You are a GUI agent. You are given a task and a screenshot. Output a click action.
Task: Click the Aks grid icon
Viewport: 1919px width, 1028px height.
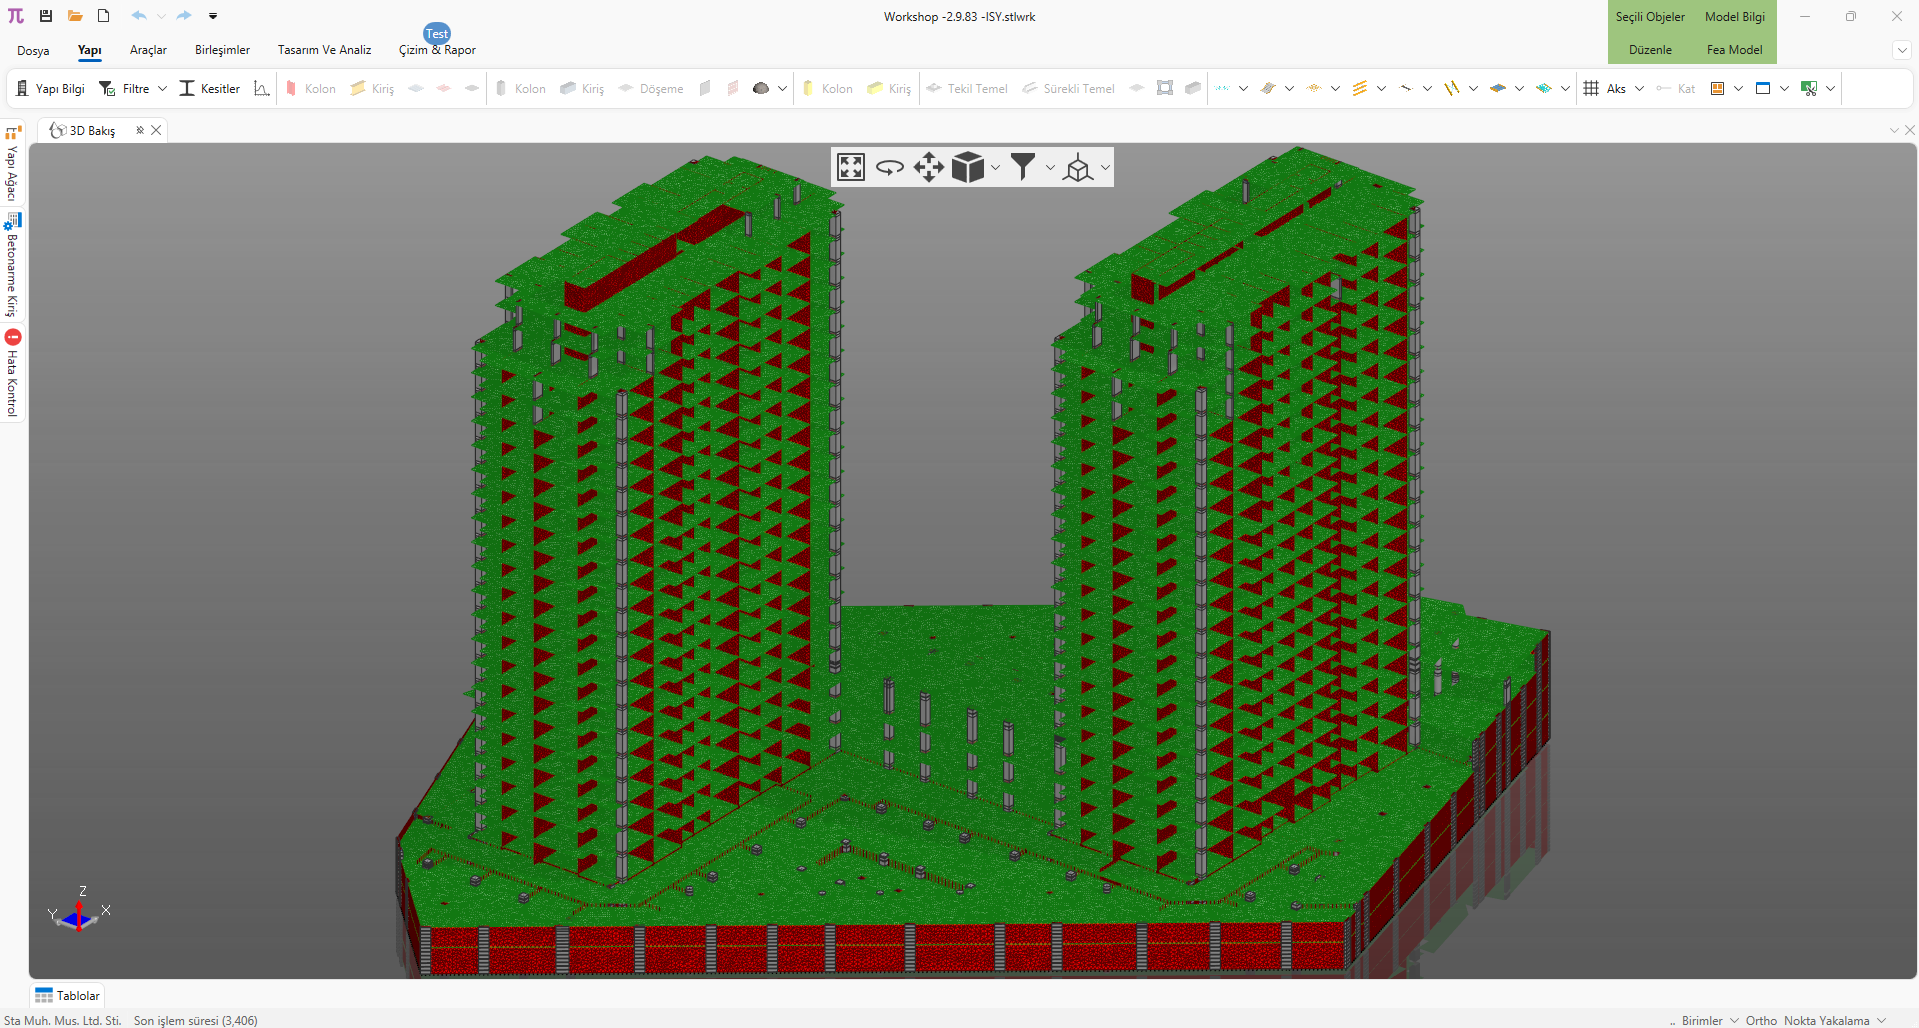(1591, 89)
